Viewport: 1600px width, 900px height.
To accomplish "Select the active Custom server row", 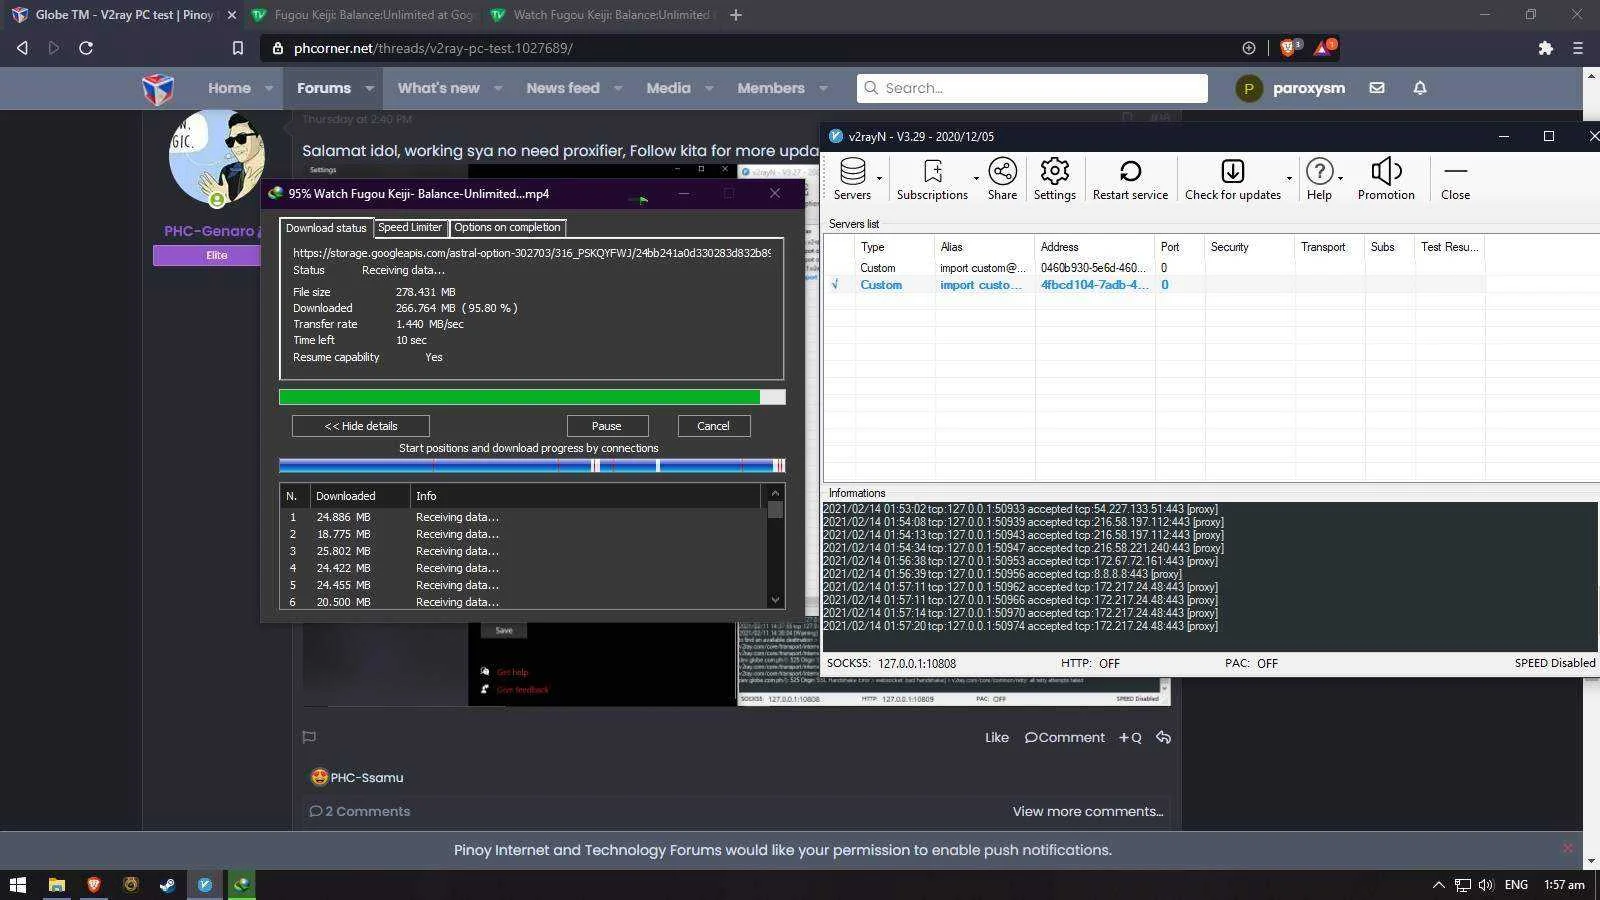I will click(1155, 285).
